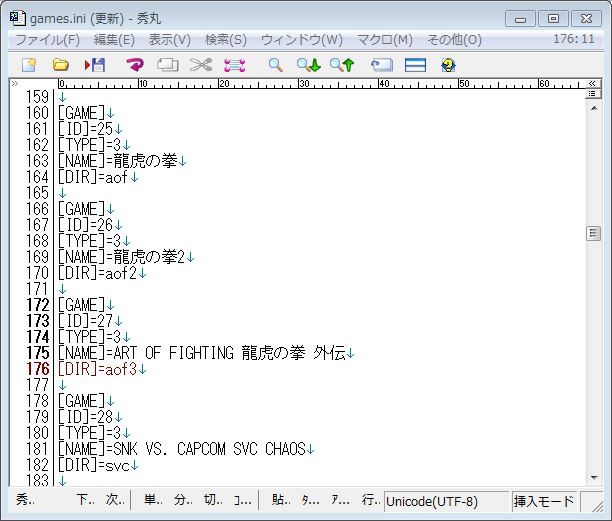Open the ウィンドウ(W) menu

(302, 40)
